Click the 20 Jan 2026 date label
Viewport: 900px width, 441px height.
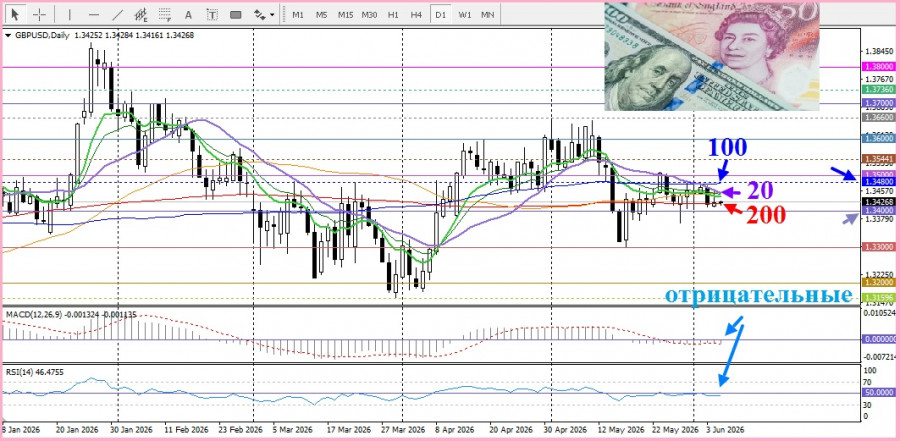tap(77, 430)
